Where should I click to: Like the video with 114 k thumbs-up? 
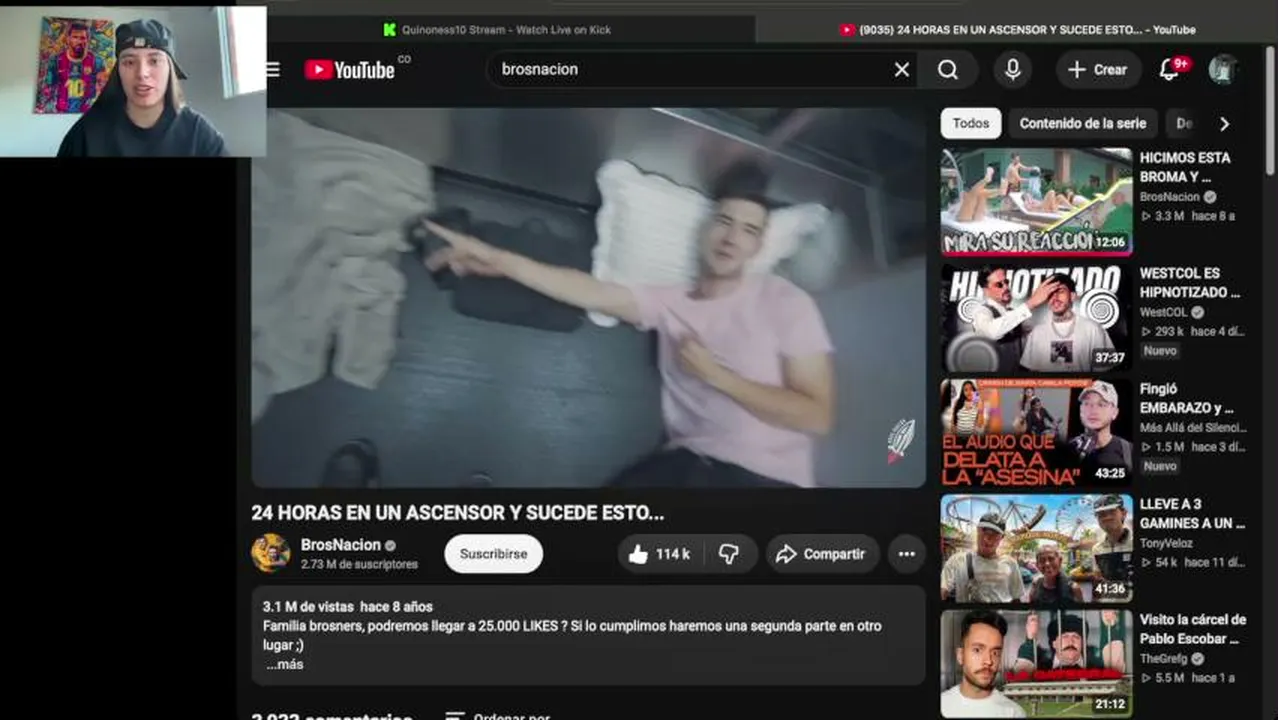(660, 554)
